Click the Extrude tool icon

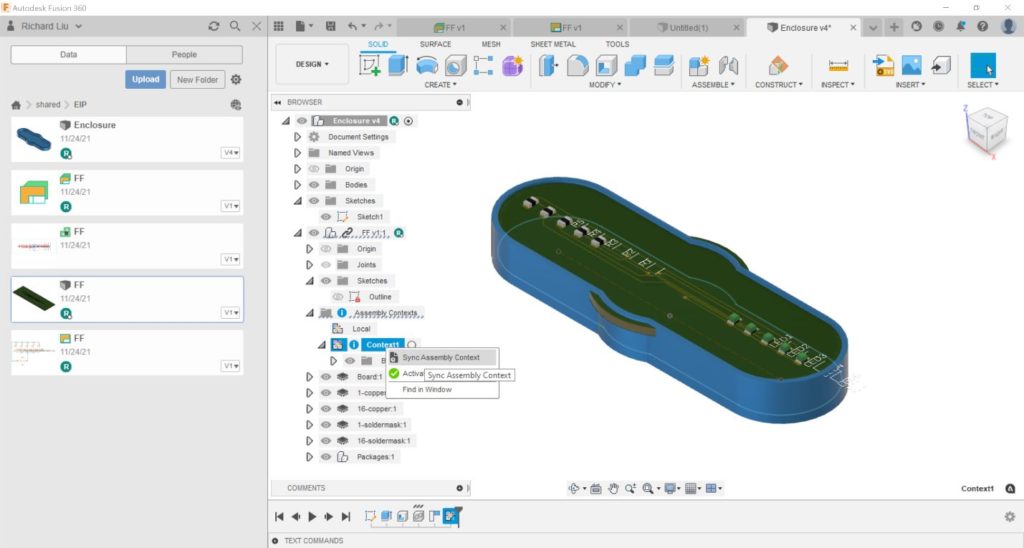click(398, 65)
